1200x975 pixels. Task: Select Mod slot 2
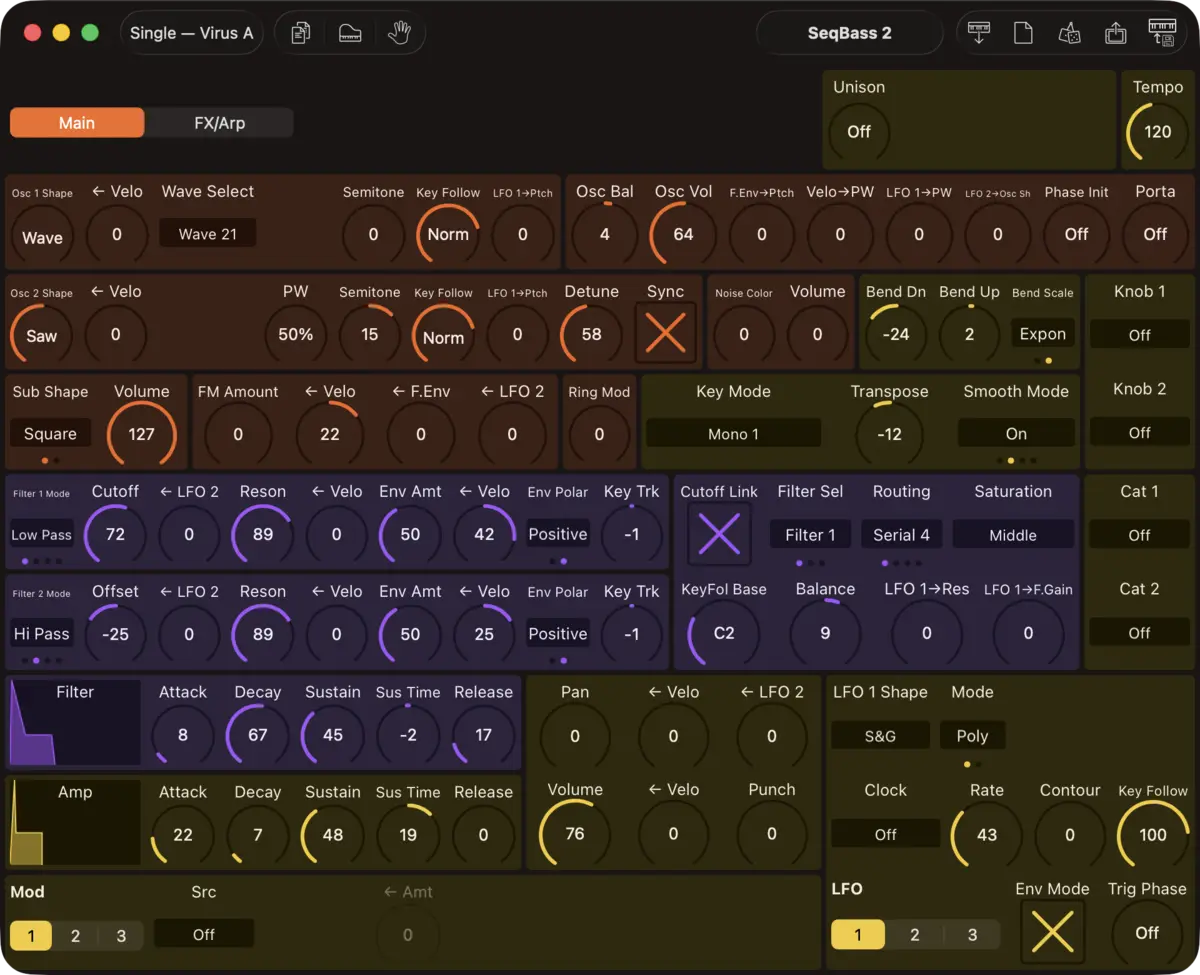coord(75,936)
